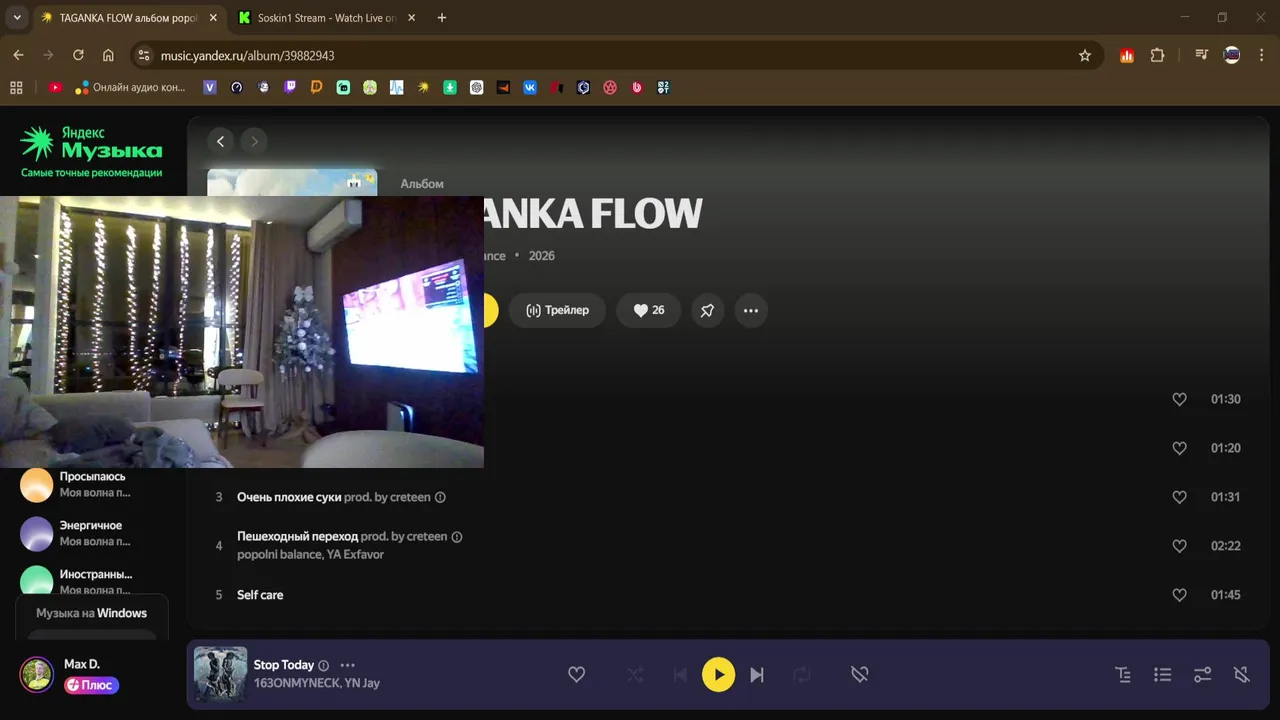View site information icon in address bar
Screen dimensions: 1280x720
[x=143, y=56]
